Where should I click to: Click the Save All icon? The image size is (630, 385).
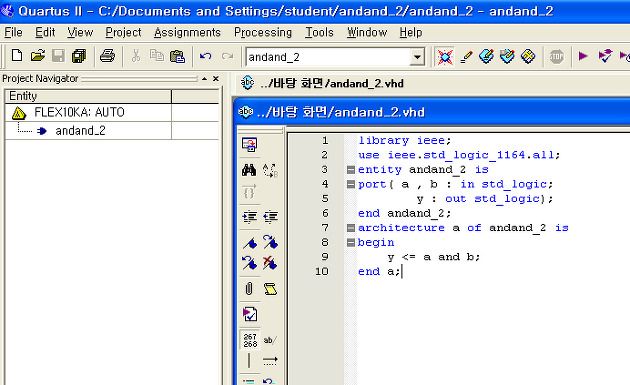tap(79, 56)
